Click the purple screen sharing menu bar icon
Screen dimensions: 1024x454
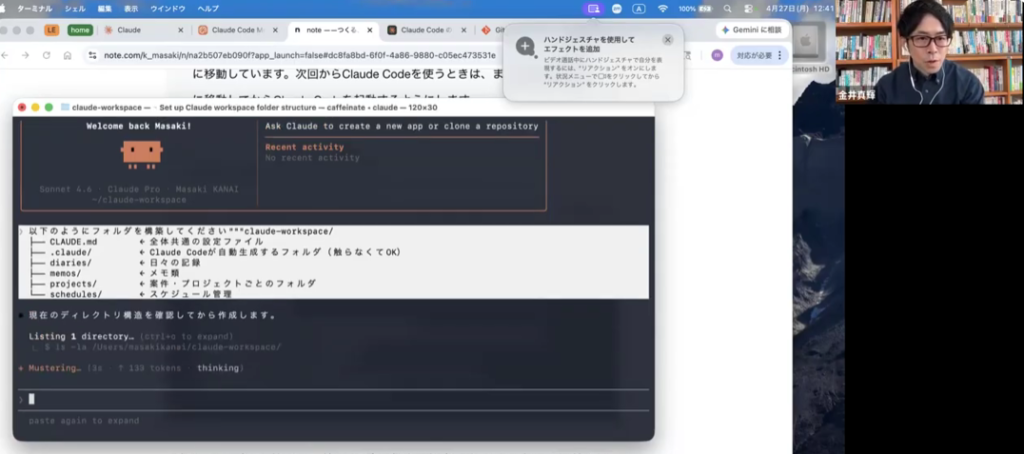(594, 8)
